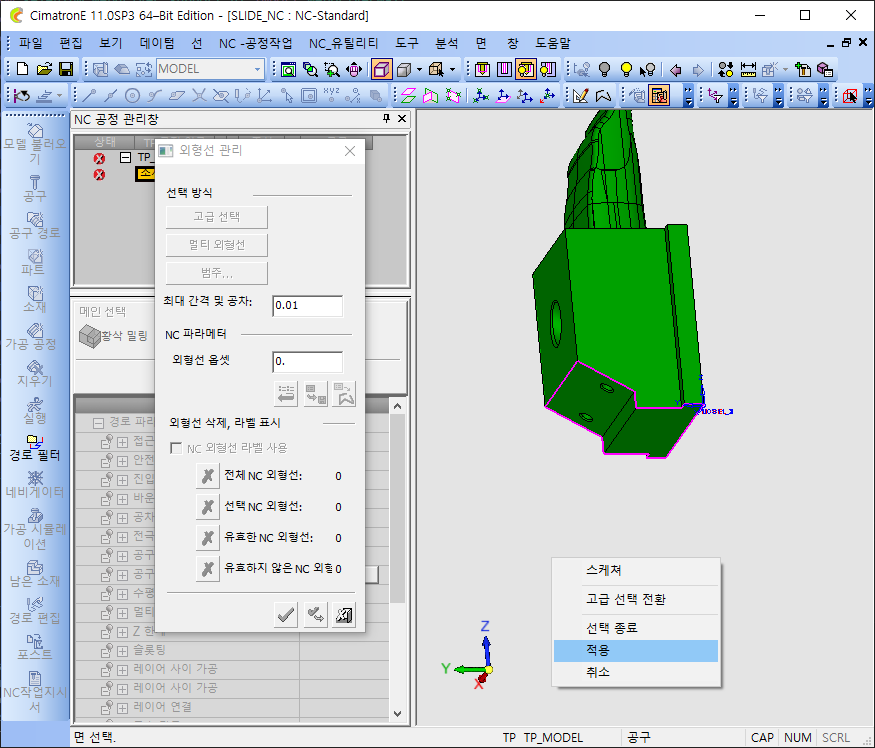Toggle the NC 외형선 라벨 사용 checkbox
875x748 pixels.
tap(176, 448)
